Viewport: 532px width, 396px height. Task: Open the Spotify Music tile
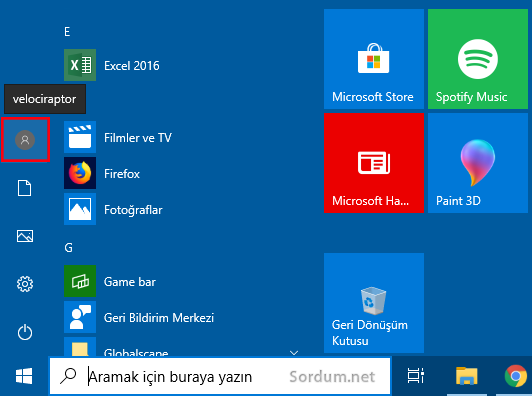point(478,59)
